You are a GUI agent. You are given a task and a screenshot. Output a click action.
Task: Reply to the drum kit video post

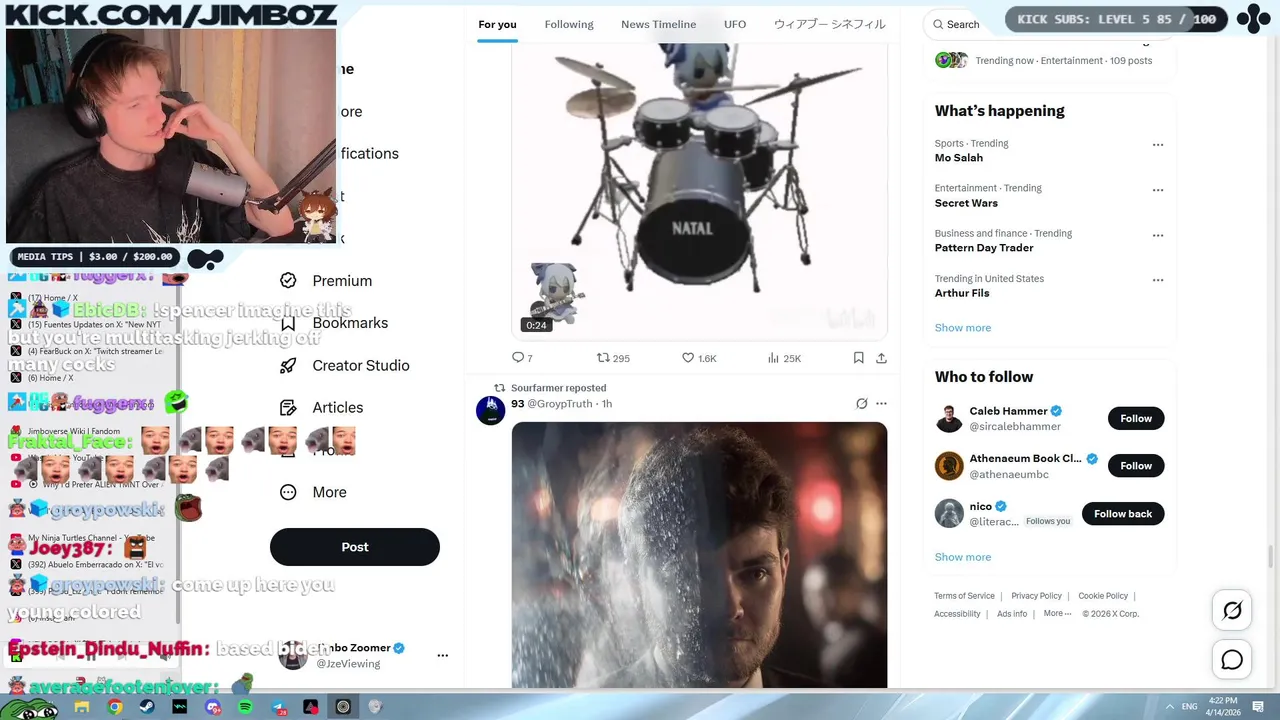[x=522, y=358]
